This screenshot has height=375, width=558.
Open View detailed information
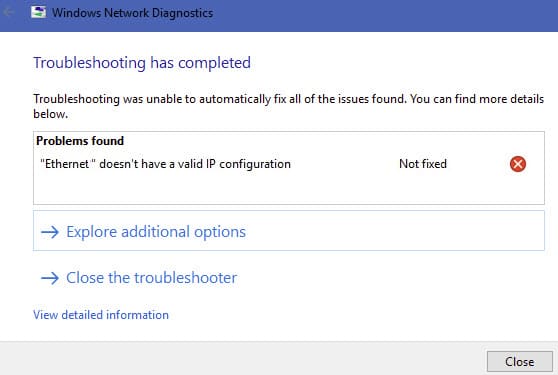pos(101,315)
